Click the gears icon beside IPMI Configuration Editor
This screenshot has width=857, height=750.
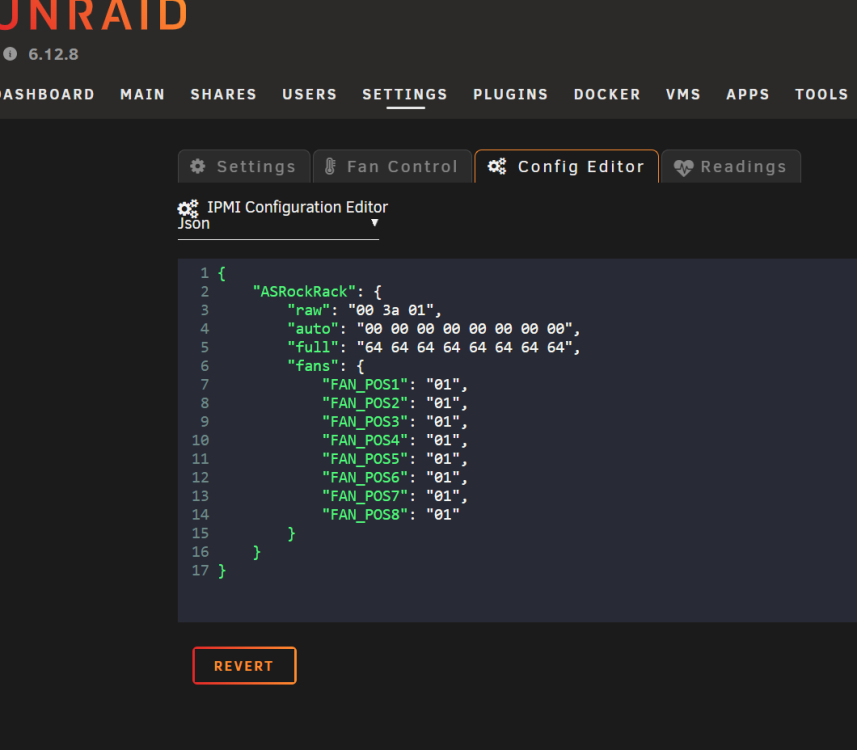(x=187, y=208)
